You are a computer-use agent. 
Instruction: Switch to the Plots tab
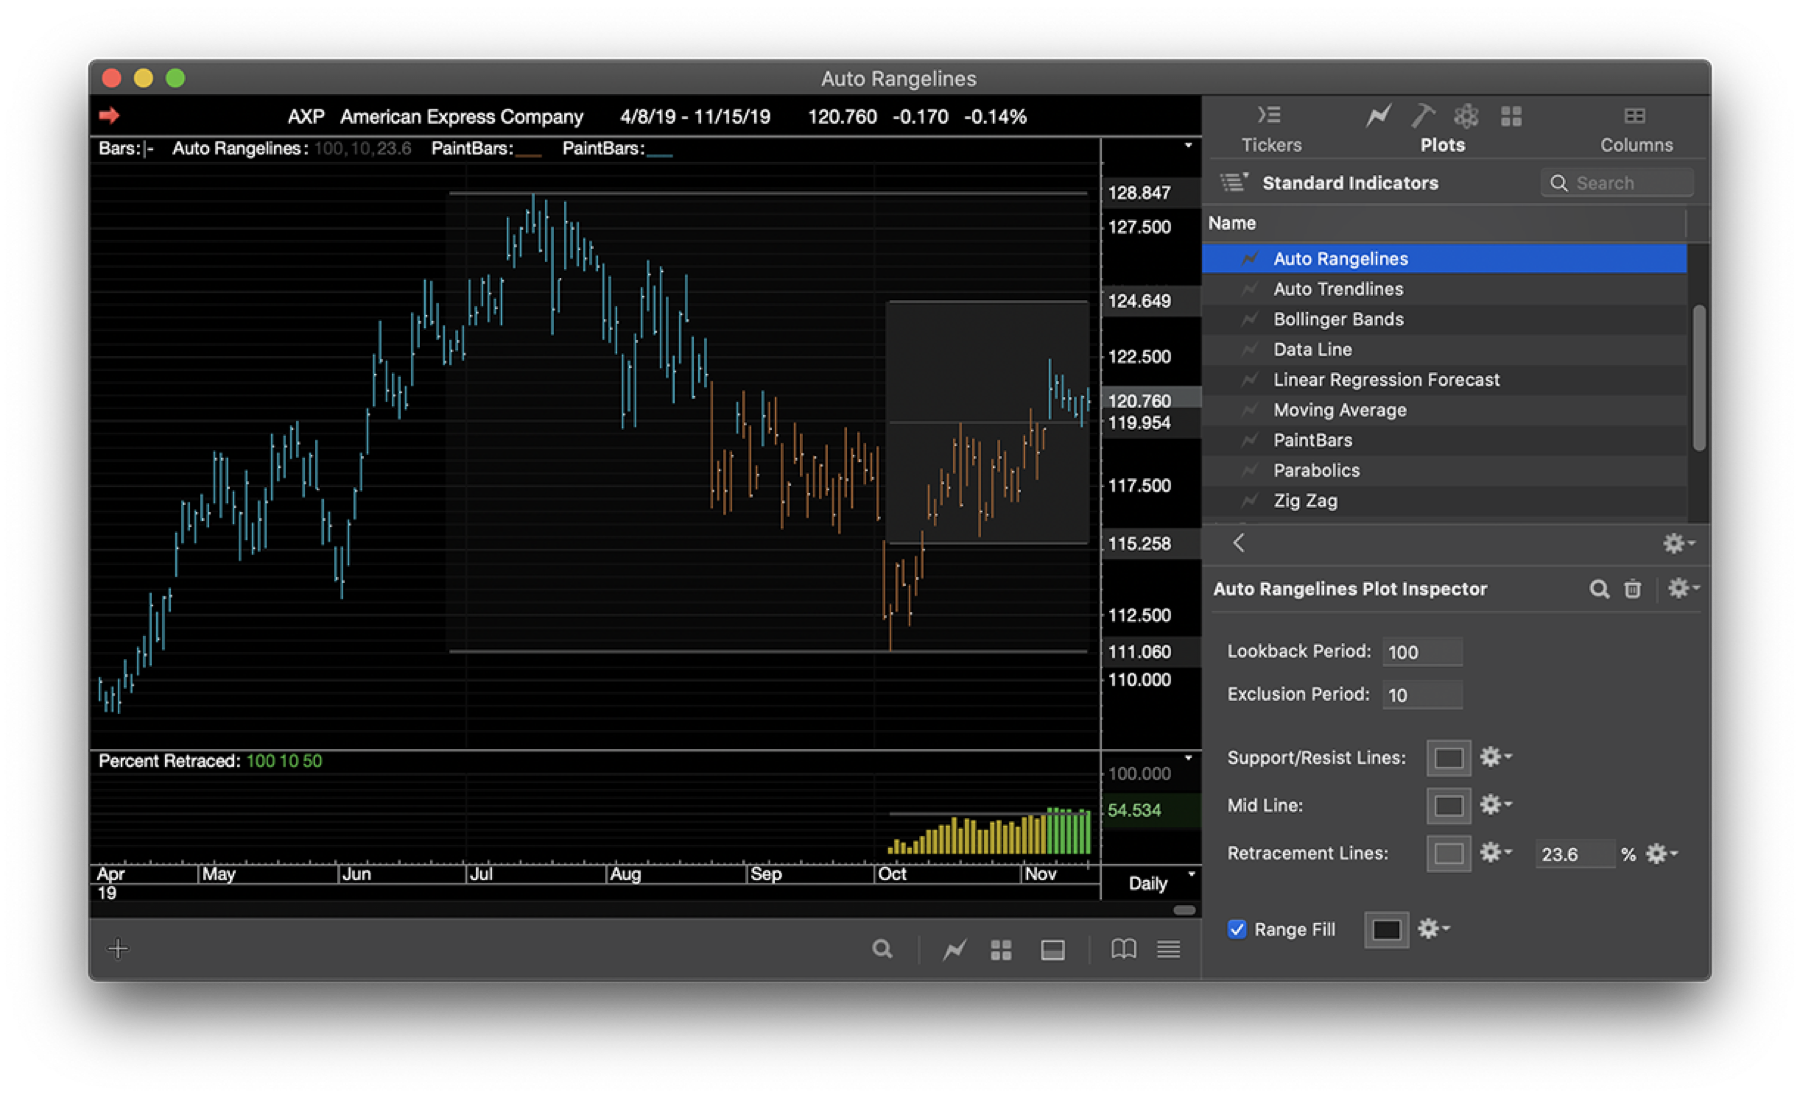click(1442, 144)
